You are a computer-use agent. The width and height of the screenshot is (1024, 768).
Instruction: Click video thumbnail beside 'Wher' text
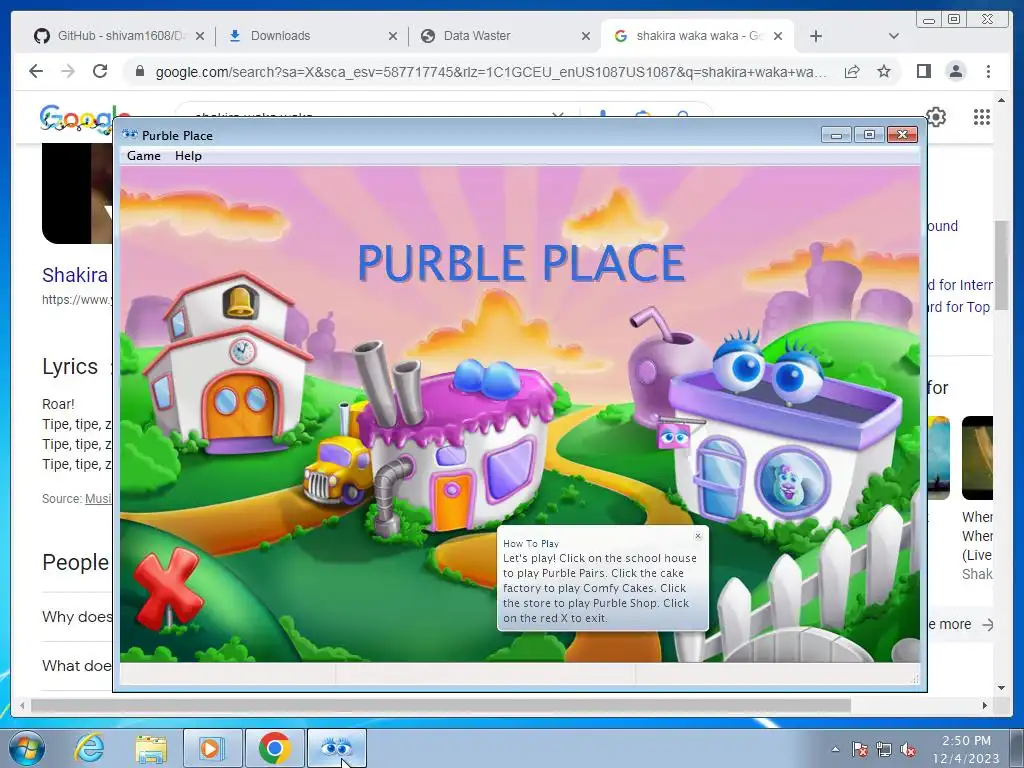(x=977, y=458)
